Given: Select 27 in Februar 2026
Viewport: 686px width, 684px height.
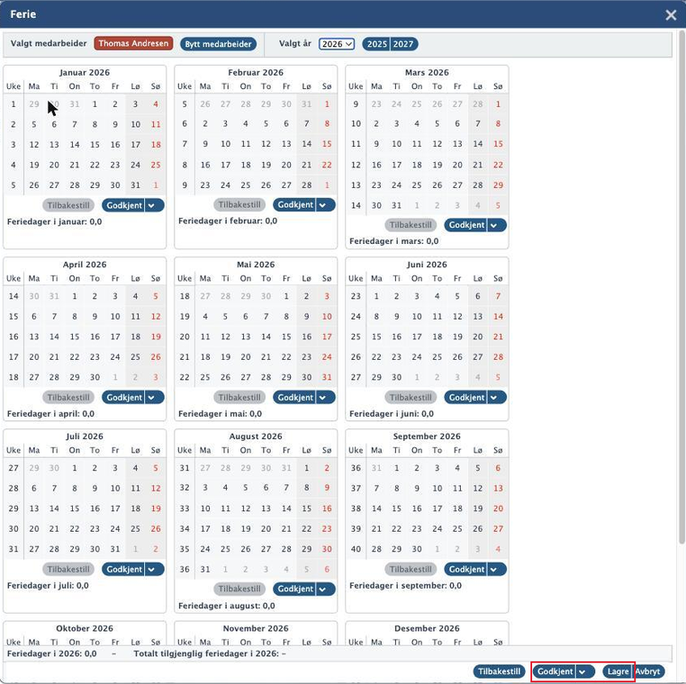Looking at the screenshot, I should pos(286,185).
